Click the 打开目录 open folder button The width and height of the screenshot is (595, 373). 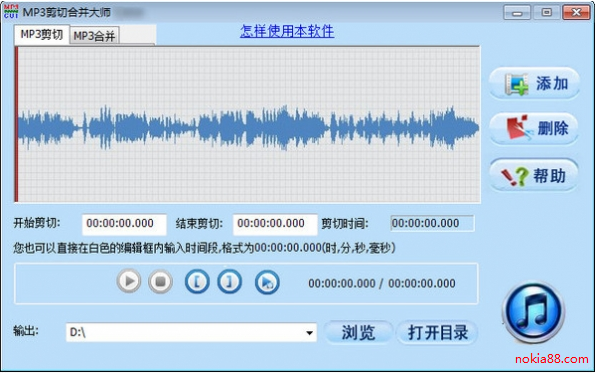[438, 333]
